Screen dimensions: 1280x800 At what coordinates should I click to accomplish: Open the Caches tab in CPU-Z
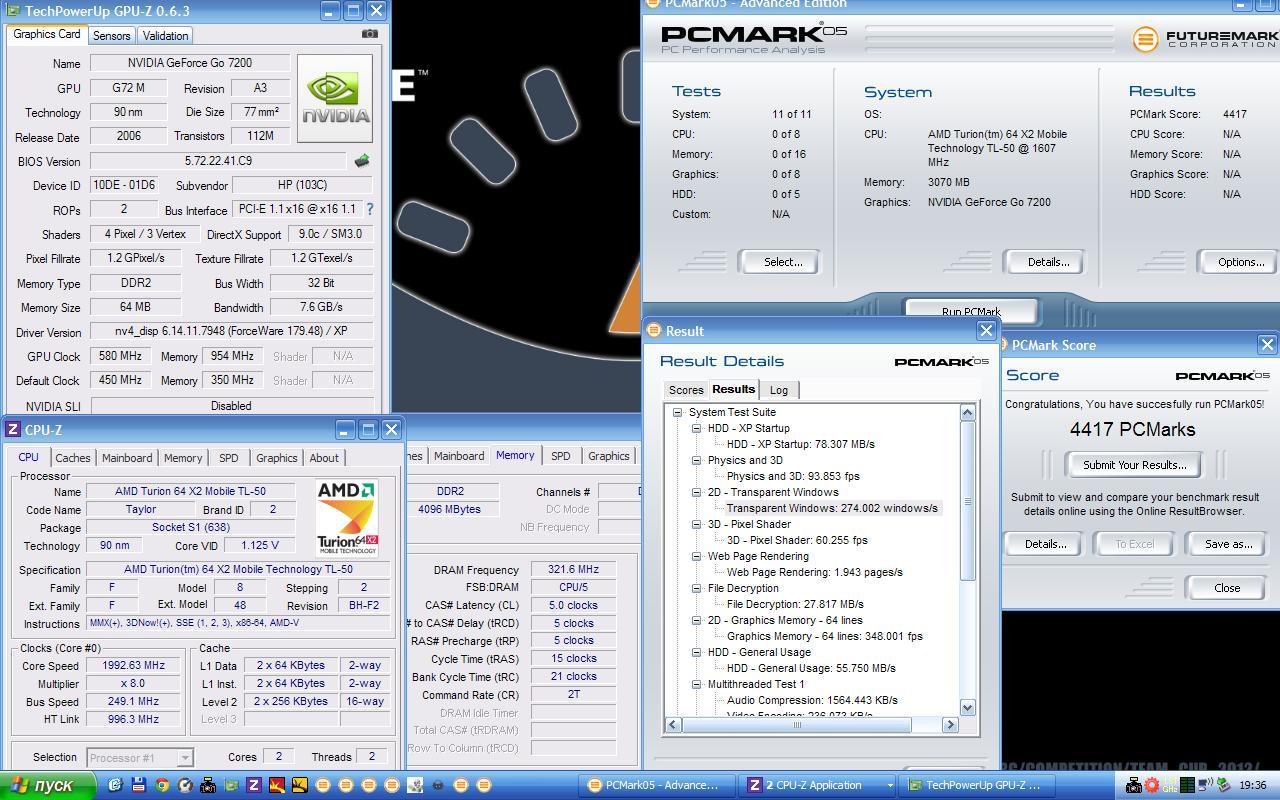[73, 458]
